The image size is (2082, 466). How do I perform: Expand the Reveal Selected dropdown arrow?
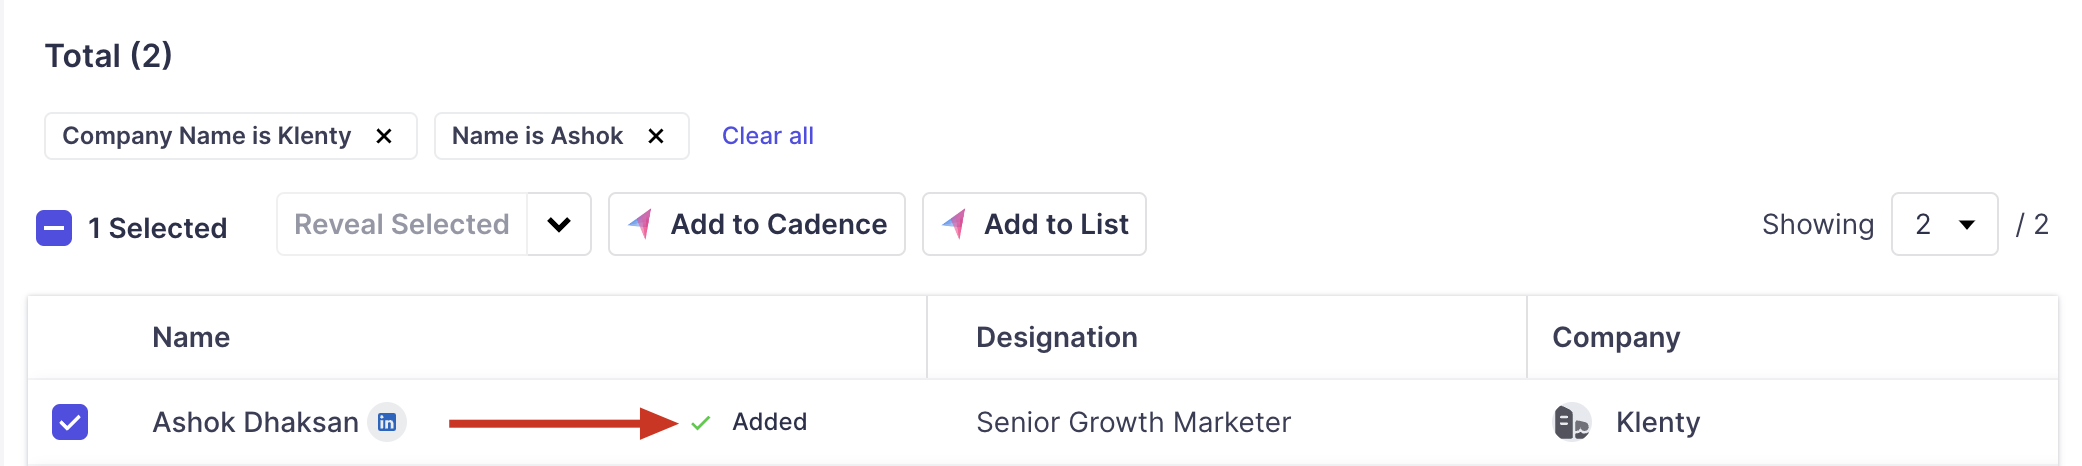pos(559,224)
